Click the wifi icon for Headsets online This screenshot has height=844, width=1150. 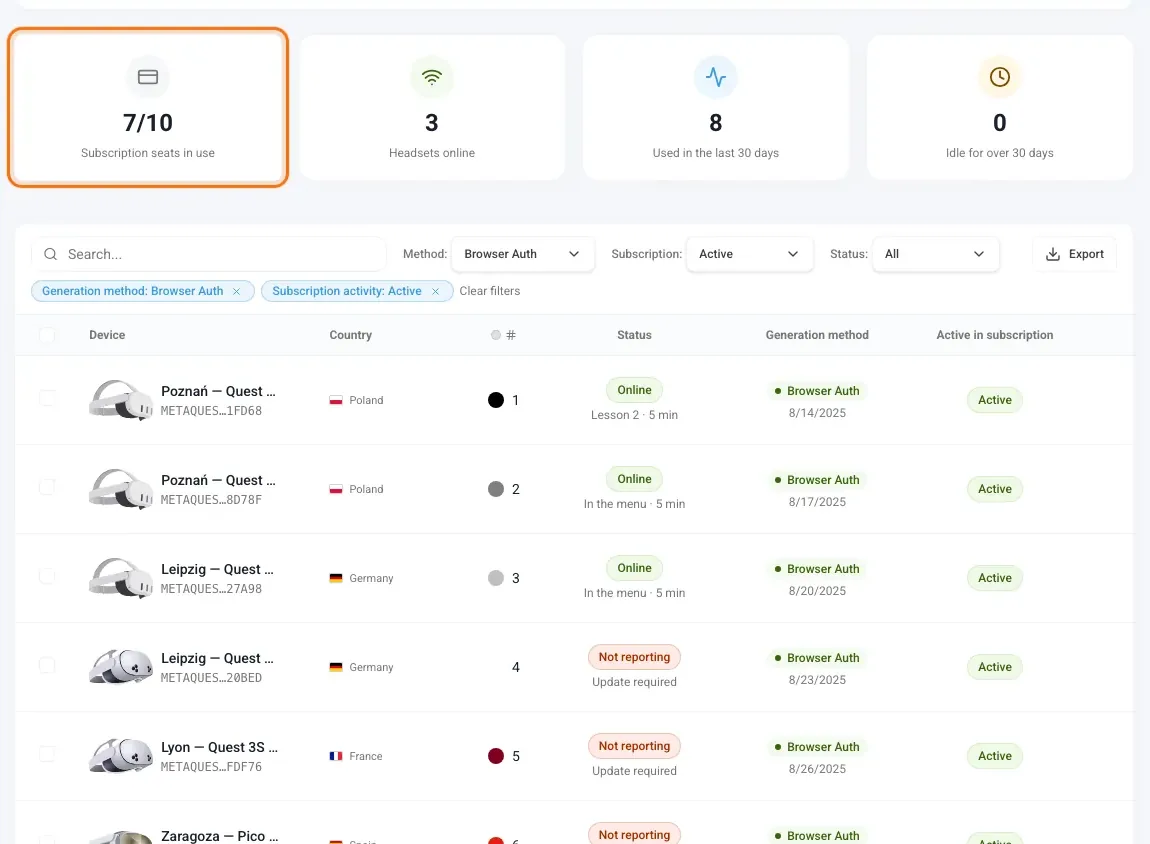coord(432,77)
